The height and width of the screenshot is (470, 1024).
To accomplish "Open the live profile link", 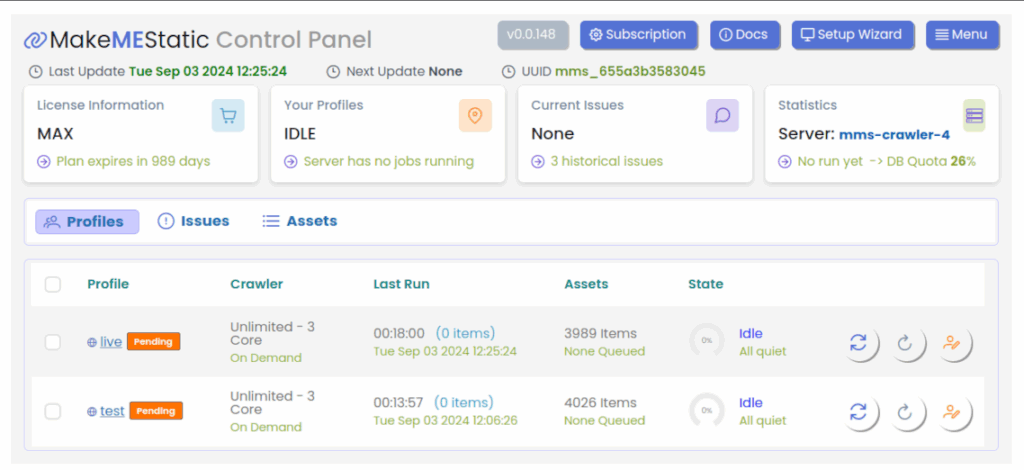I will pyautogui.click(x=110, y=342).
